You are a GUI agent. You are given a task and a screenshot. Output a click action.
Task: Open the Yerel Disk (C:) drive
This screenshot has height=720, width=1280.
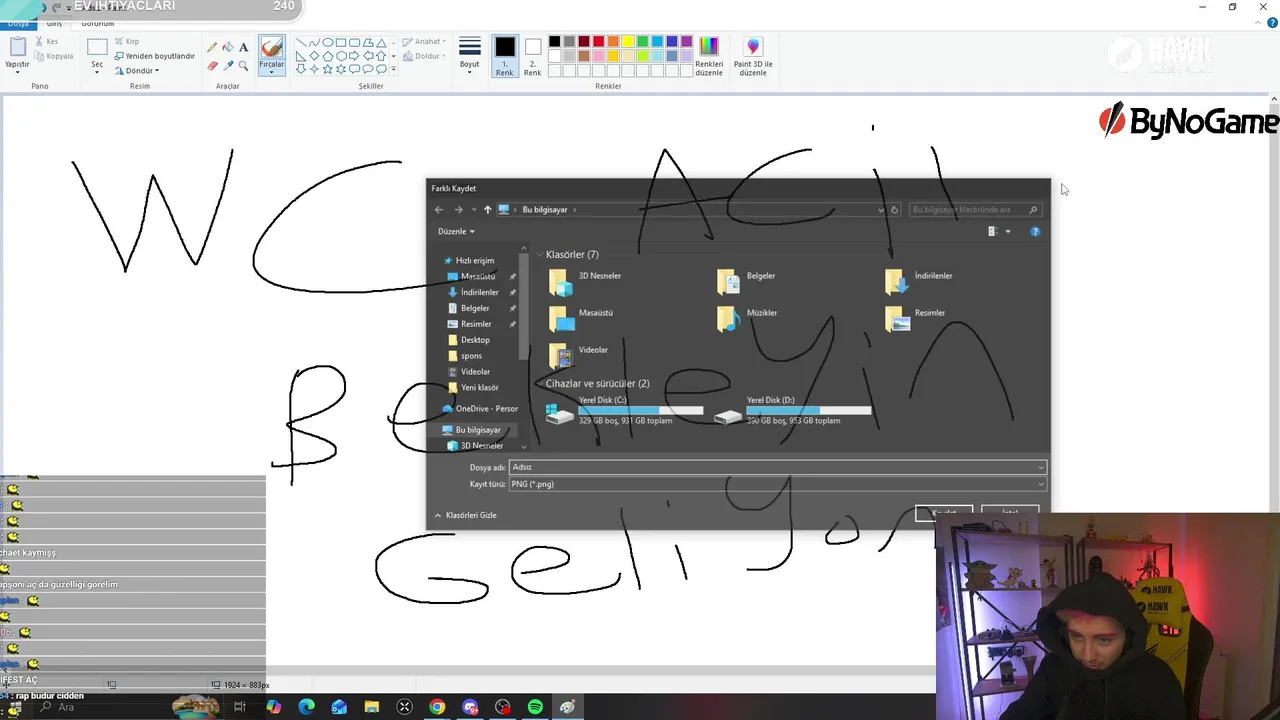(x=624, y=411)
